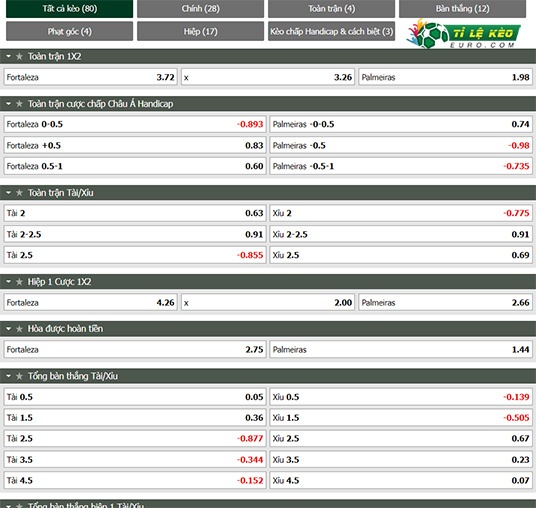Collapse the Toàn trận Tài/Xỉu section arrow
Image resolution: width=536 pixels, height=508 pixels.
[9, 193]
